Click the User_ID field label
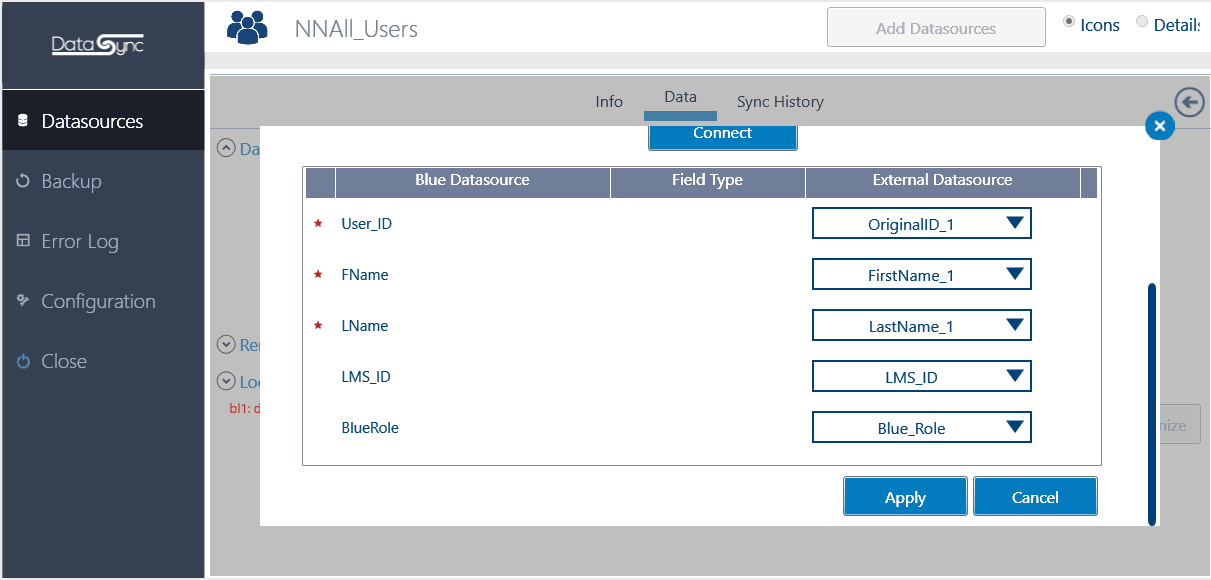Viewport: 1211px width, 580px height. point(367,223)
